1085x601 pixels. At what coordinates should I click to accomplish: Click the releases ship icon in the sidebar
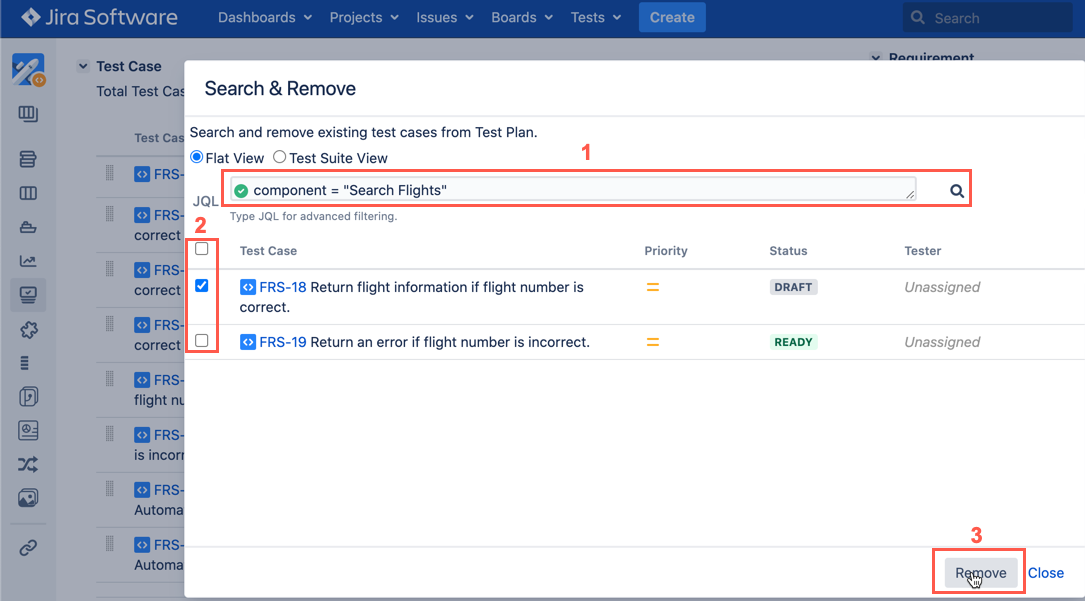pyautogui.click(x=28, y=228)
